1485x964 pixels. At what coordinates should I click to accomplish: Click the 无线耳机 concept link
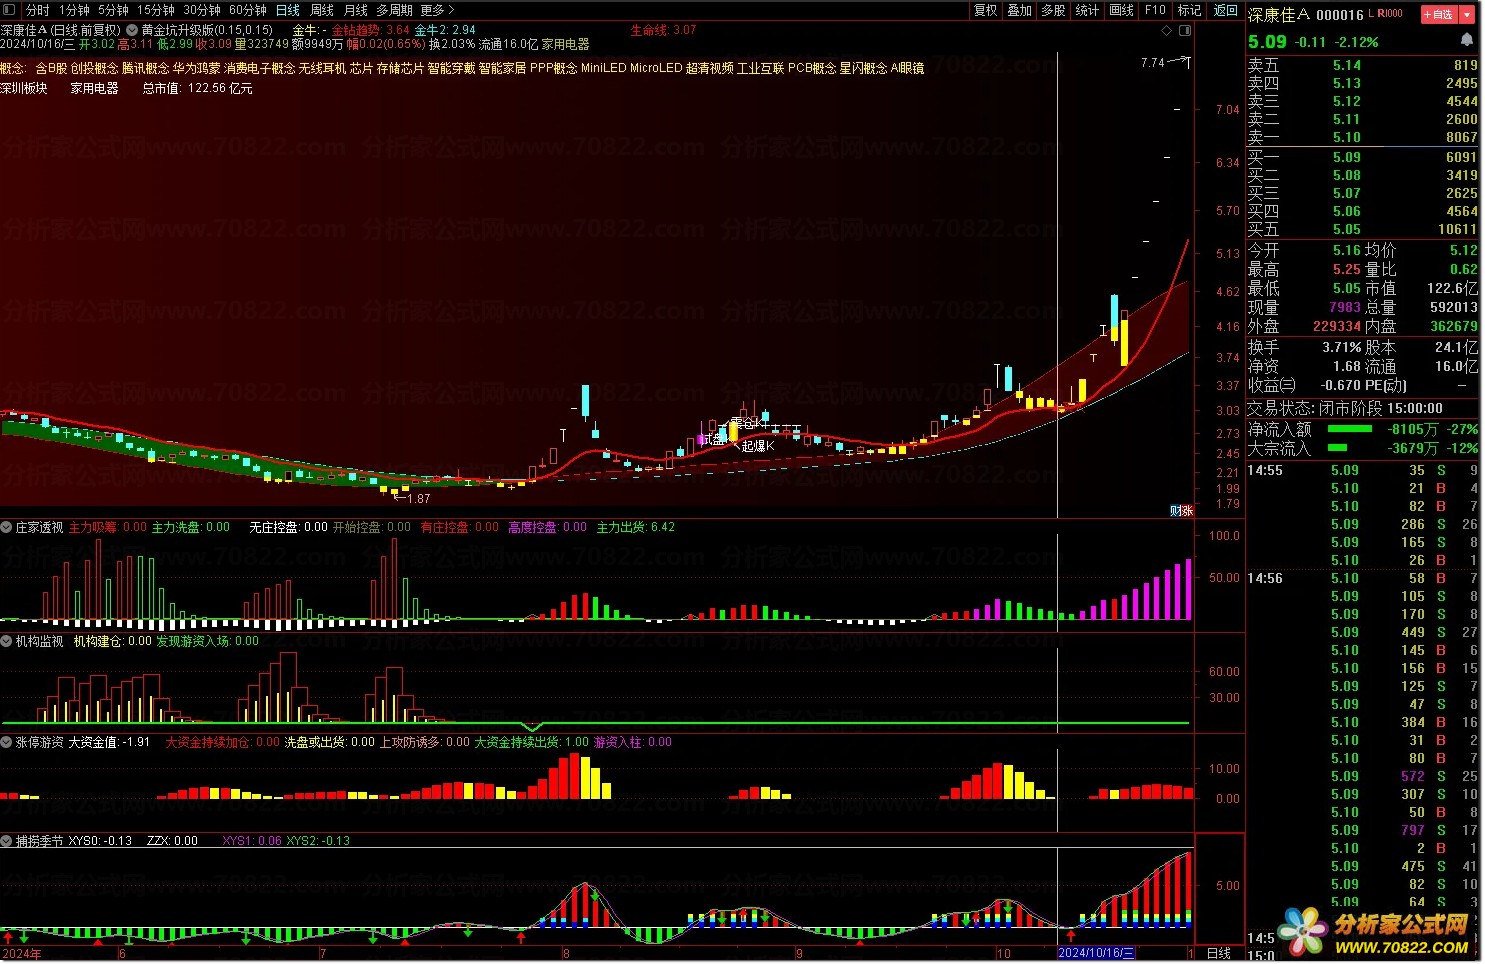click(322, 68)
